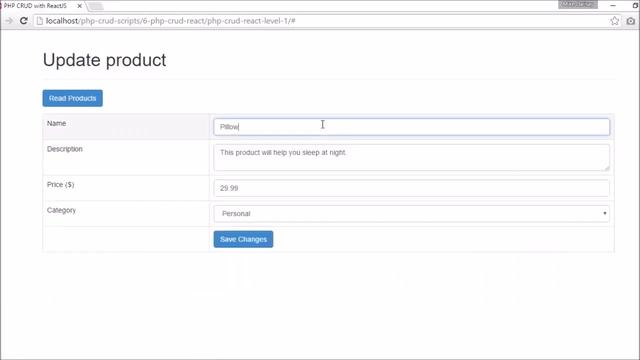Click the page icon in address bar
The width and height of the screenshot is (640, 360).
click(40, 21)
